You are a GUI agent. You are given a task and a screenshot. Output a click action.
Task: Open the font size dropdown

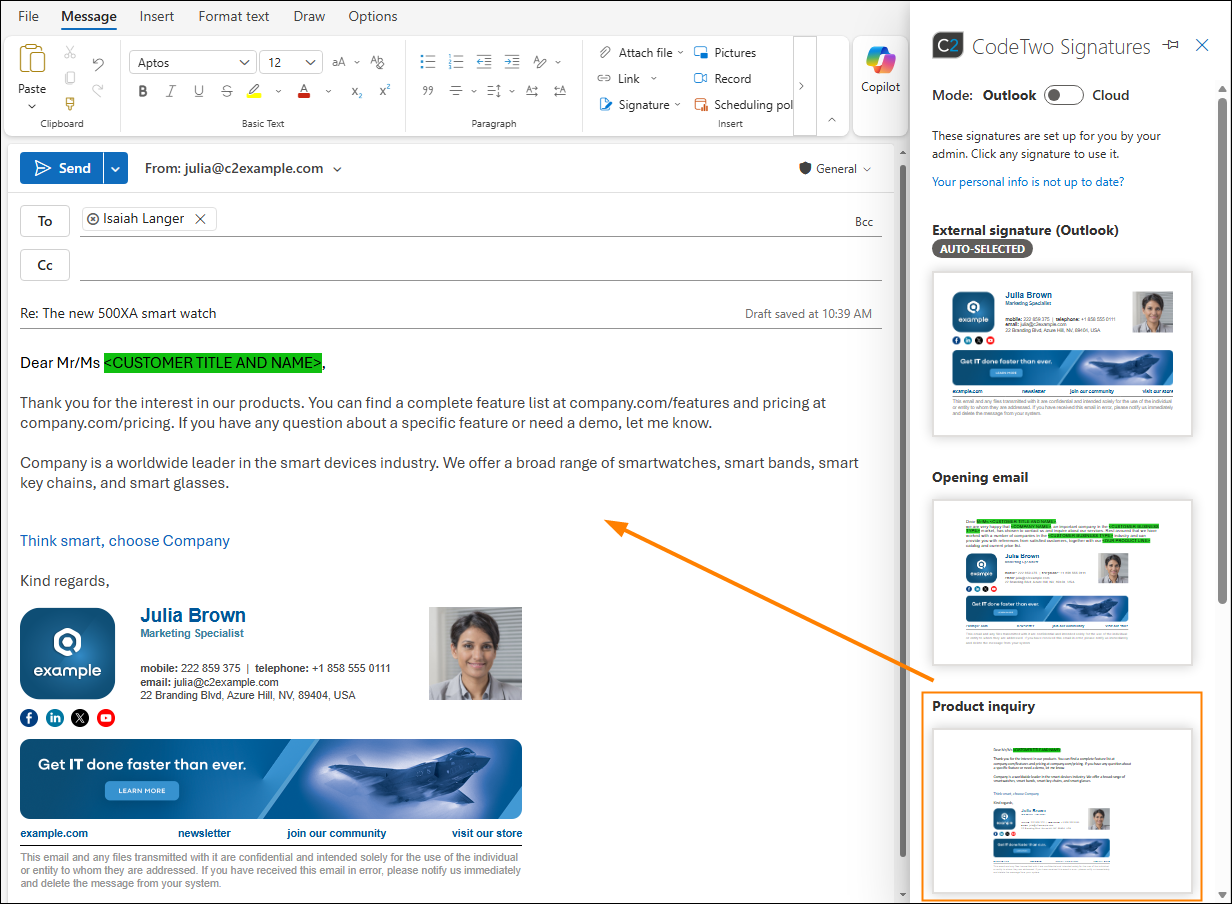coord(312,63)
